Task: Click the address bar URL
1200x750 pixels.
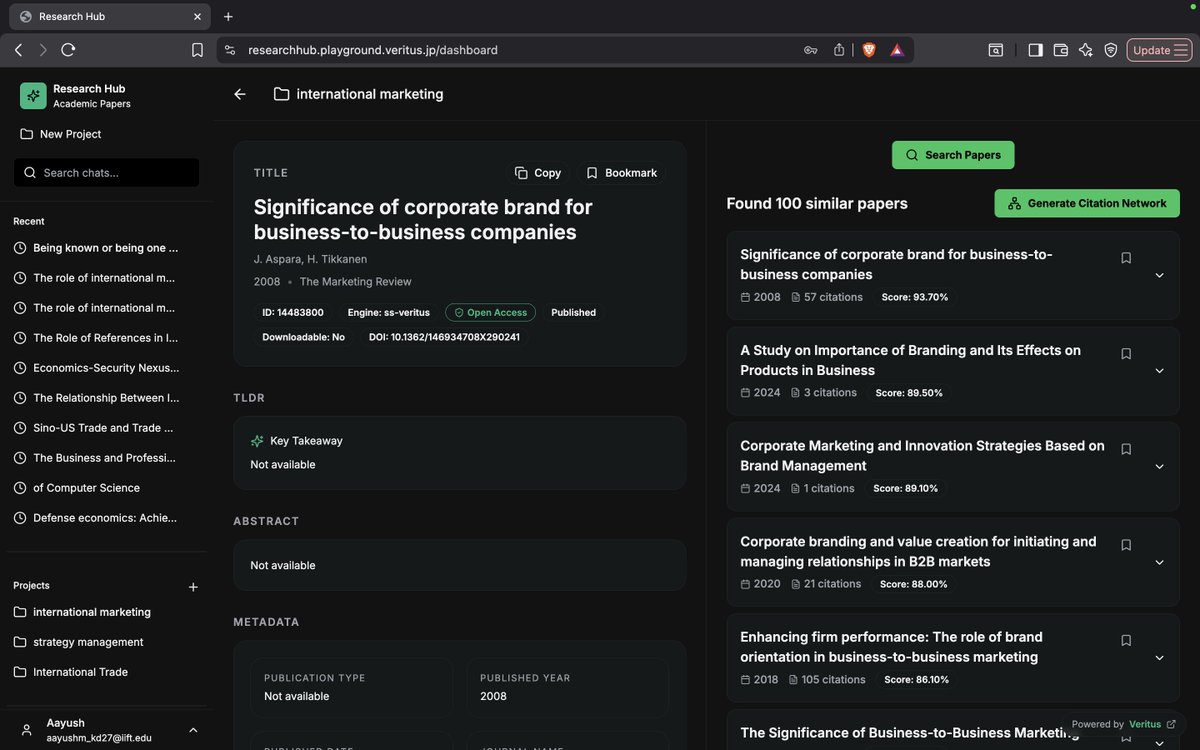Action: (x=372, y=50)
